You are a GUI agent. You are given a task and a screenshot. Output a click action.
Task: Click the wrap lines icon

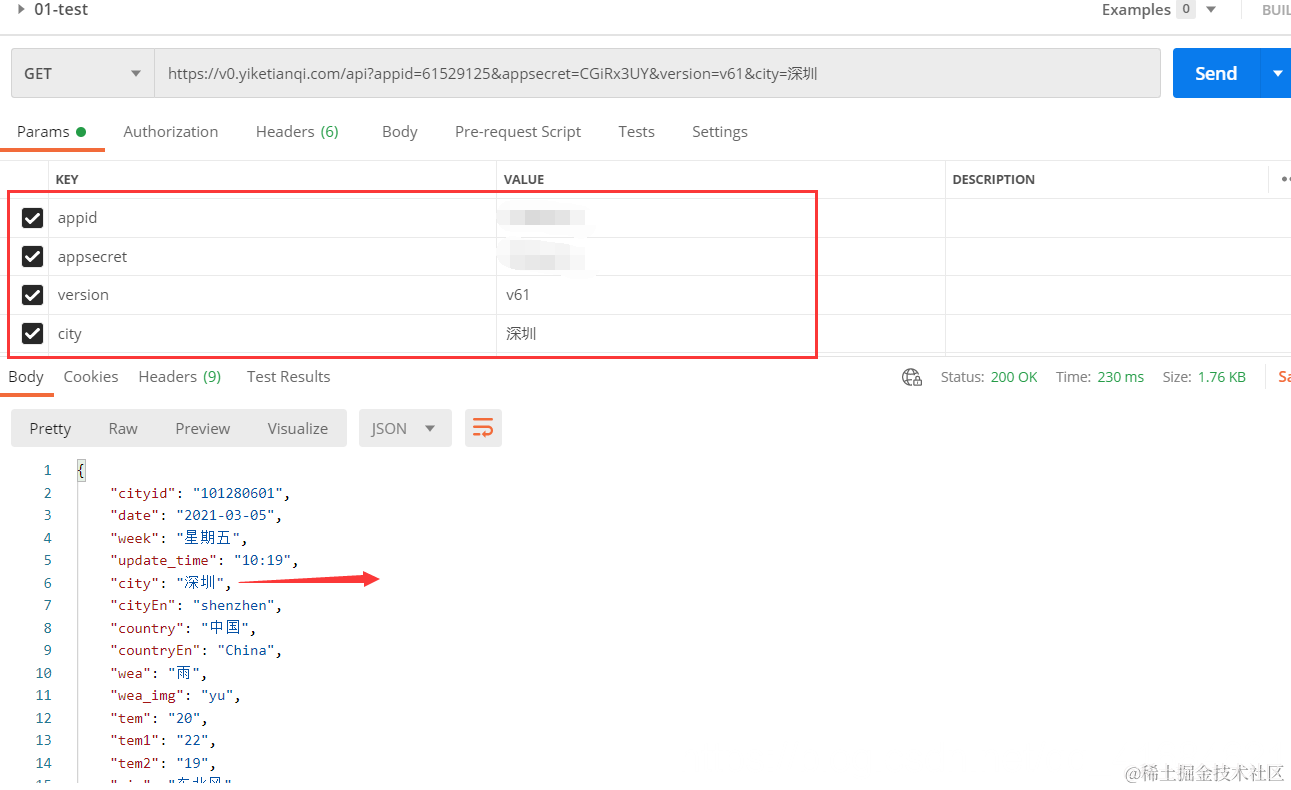point(483,428)
